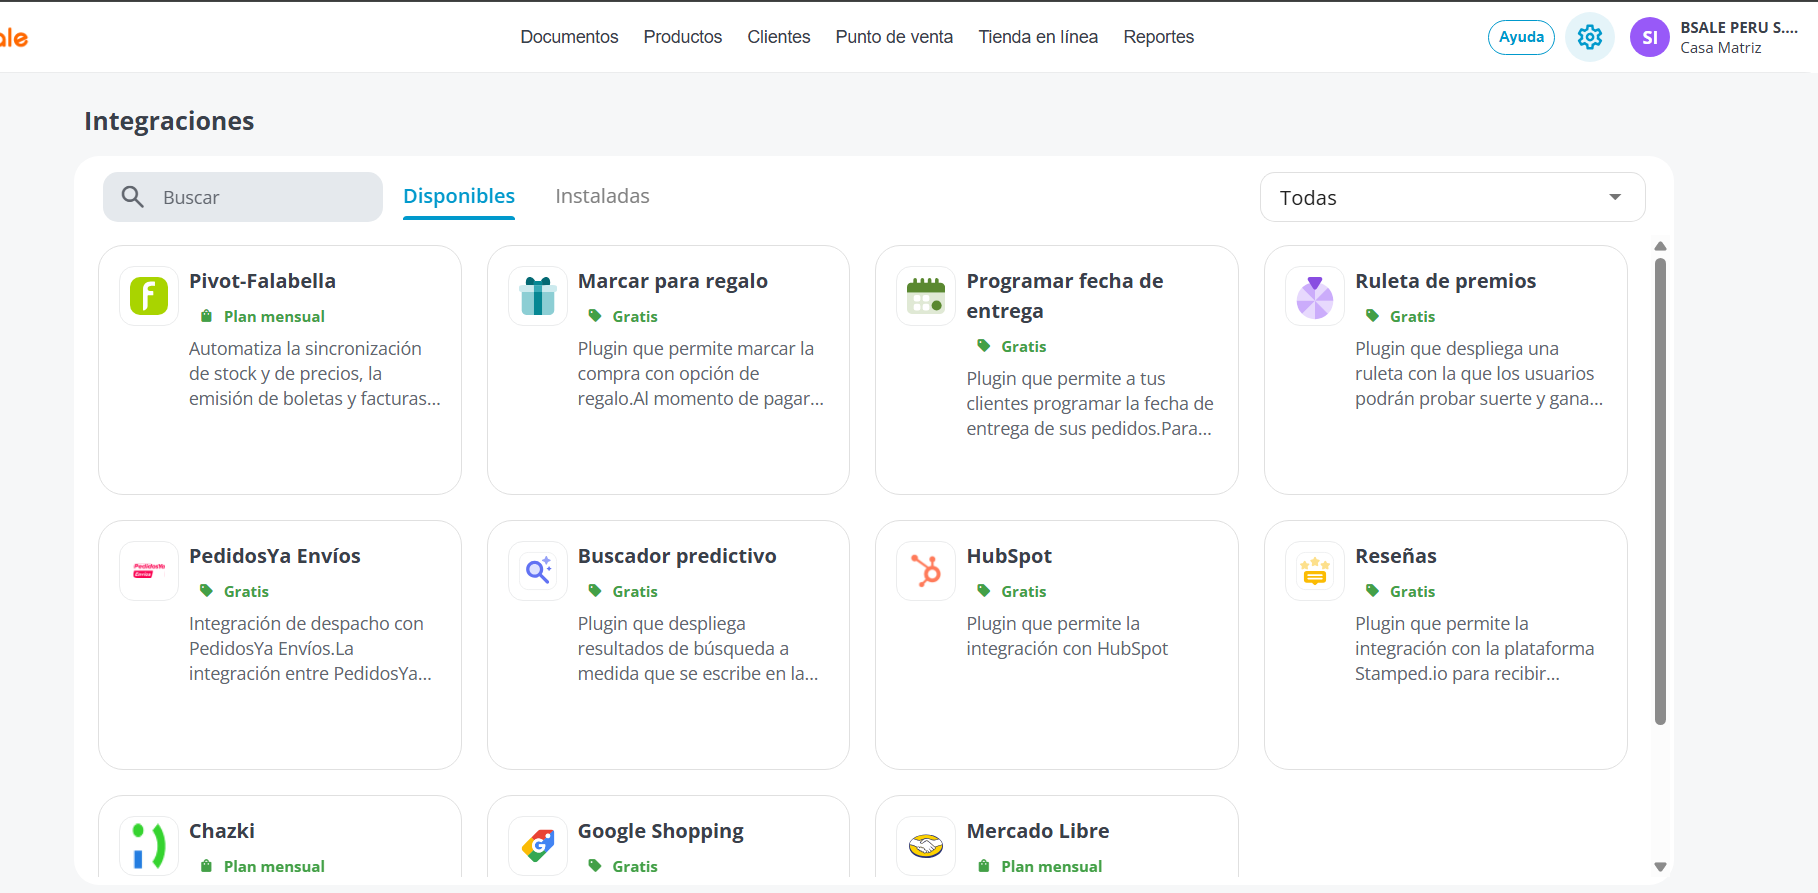Click the scrollbar up arrow

tap(1660, 246)
